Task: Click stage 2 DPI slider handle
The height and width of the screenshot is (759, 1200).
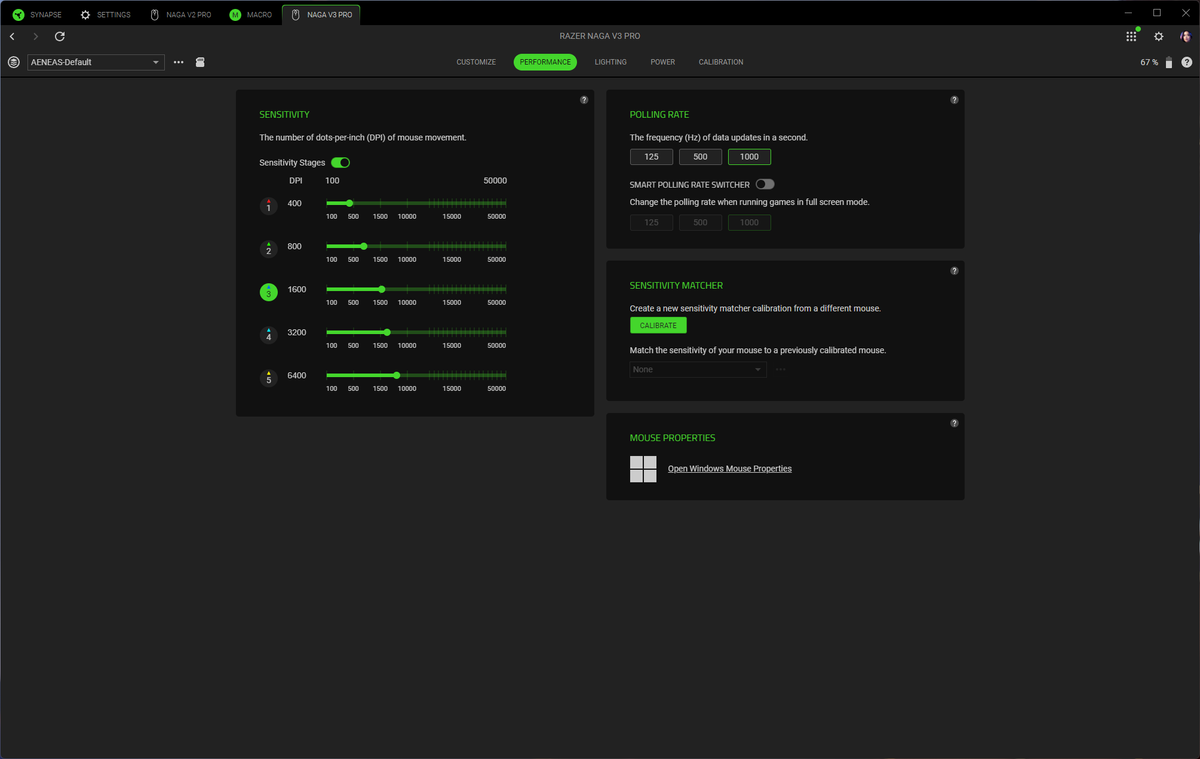Action: [x=364, y=246]
